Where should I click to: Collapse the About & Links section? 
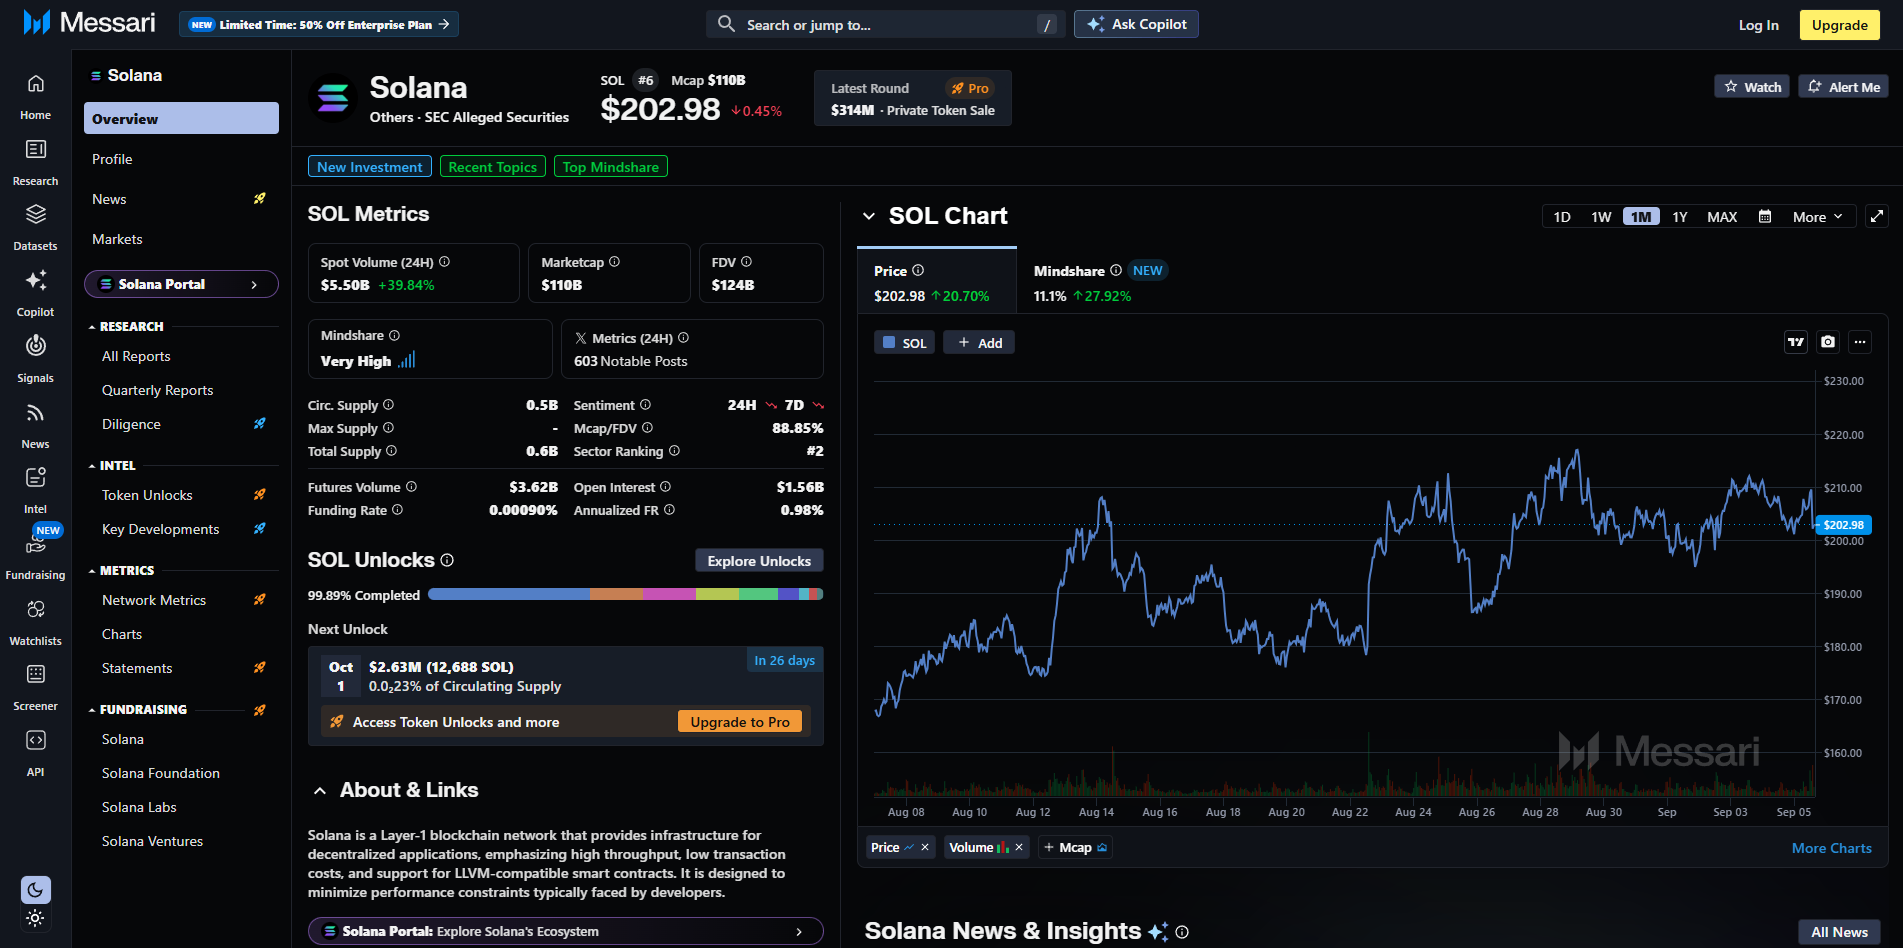point(320,791)
